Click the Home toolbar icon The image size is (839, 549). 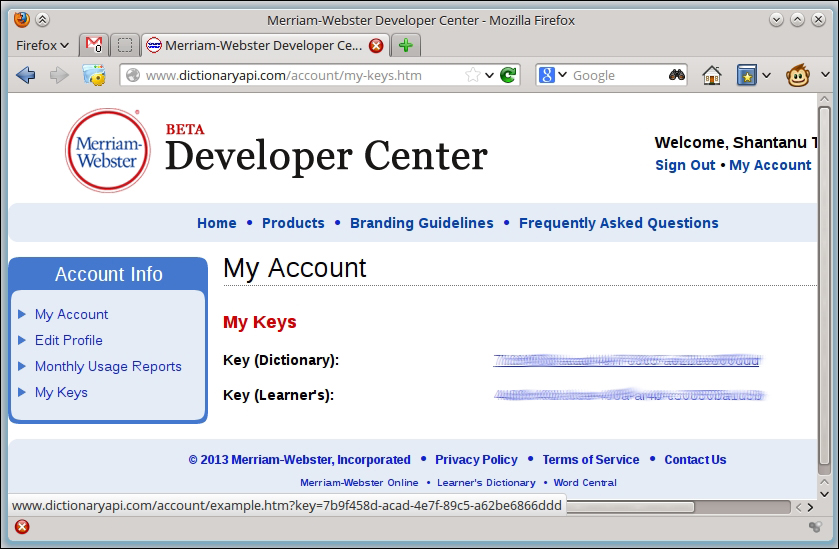click(x=711, y=75)
